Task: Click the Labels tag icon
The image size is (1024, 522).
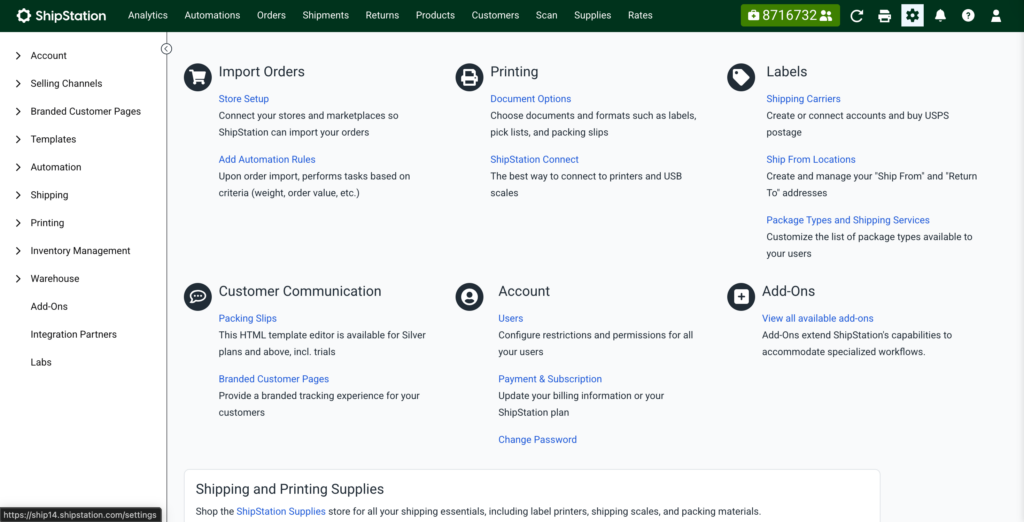Action: 741,77
